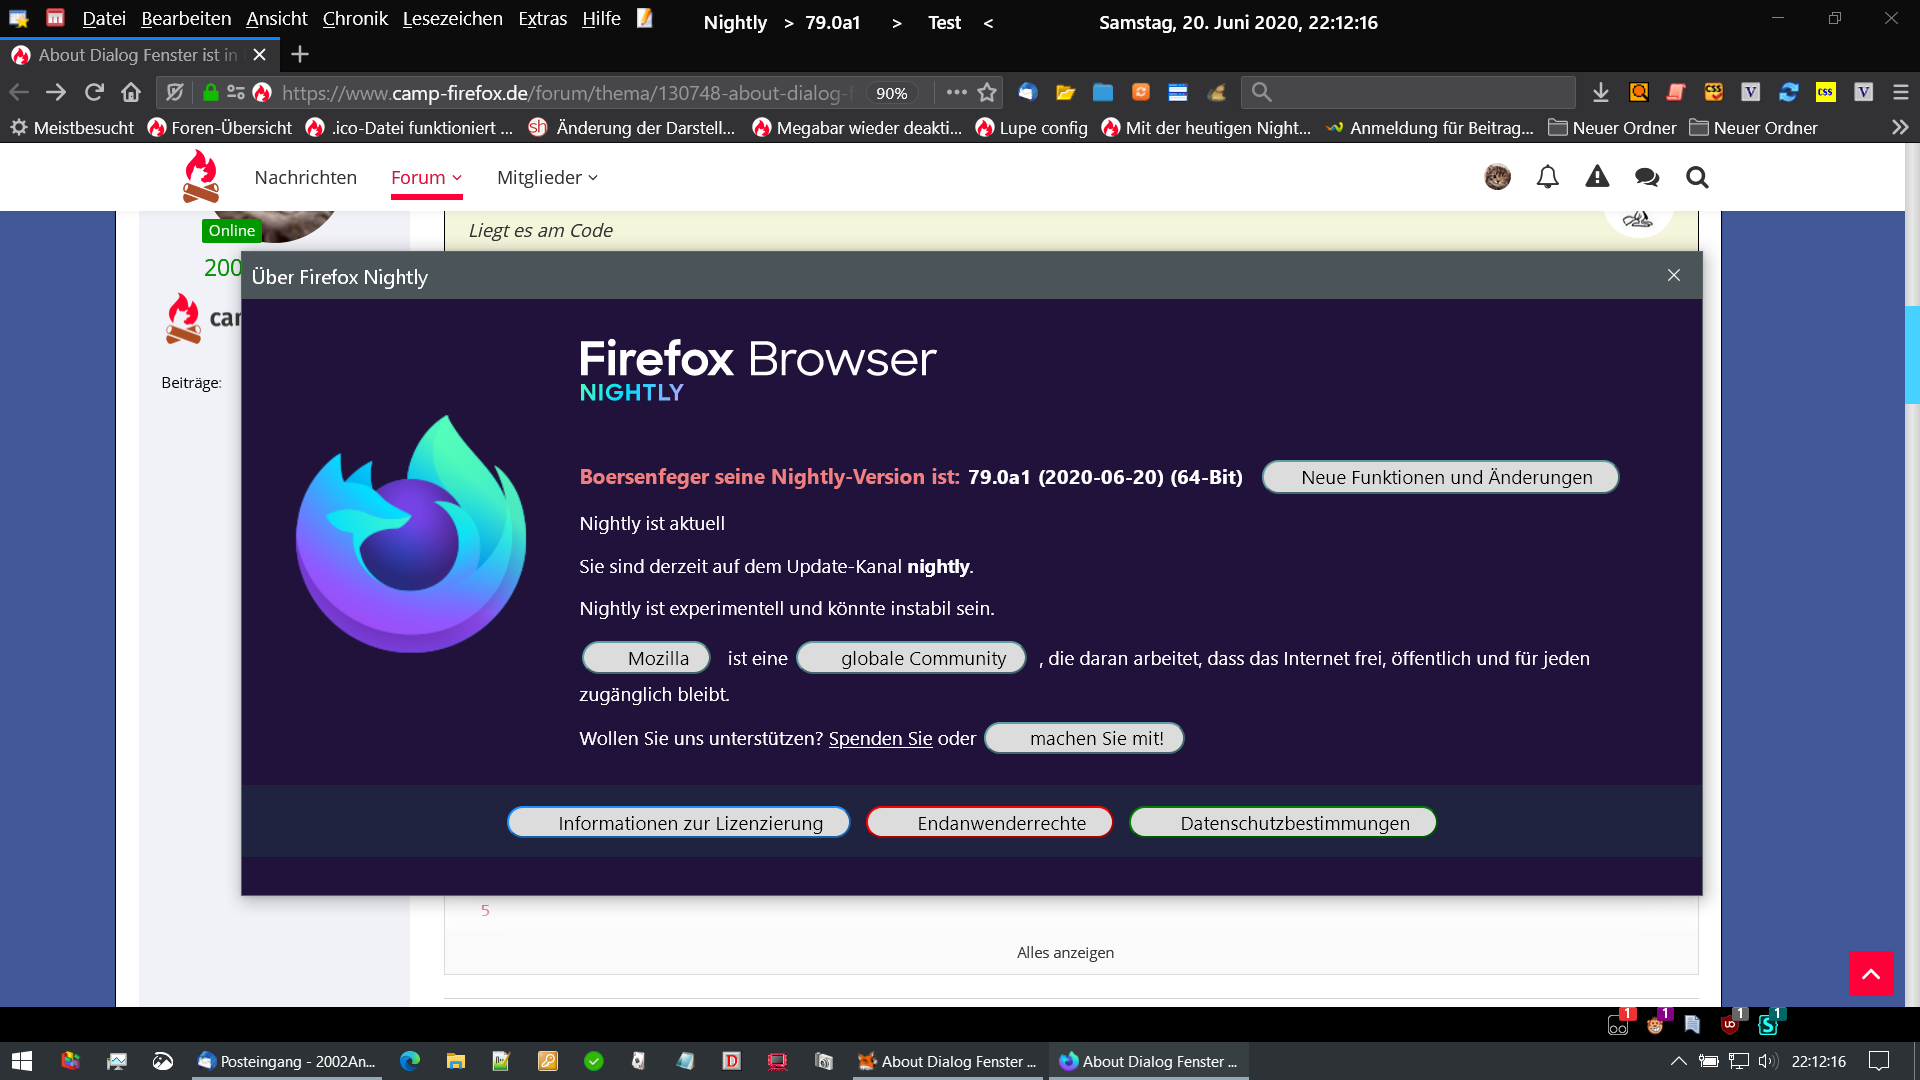Go to the home page icon
This screenshot has width=1920, height=1080.
point(131,92)
